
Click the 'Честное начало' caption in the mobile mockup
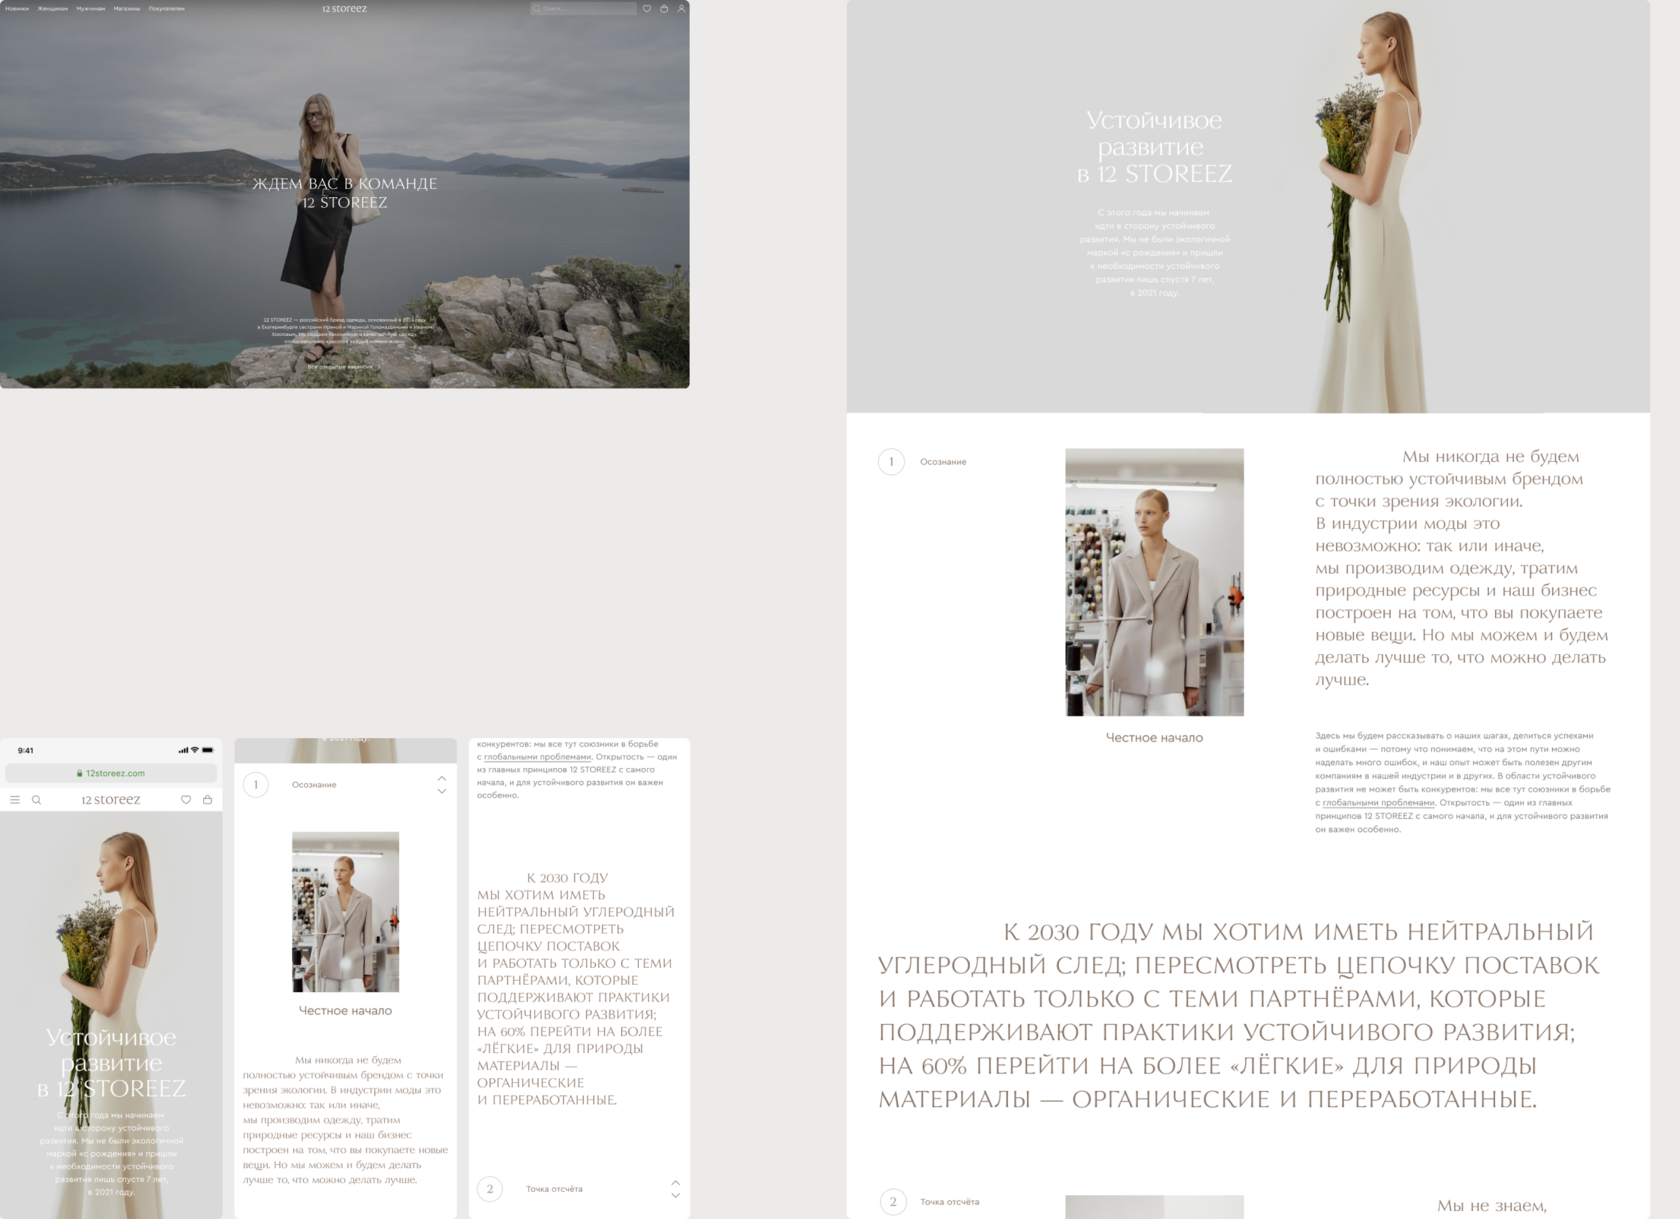[345, 1011]
